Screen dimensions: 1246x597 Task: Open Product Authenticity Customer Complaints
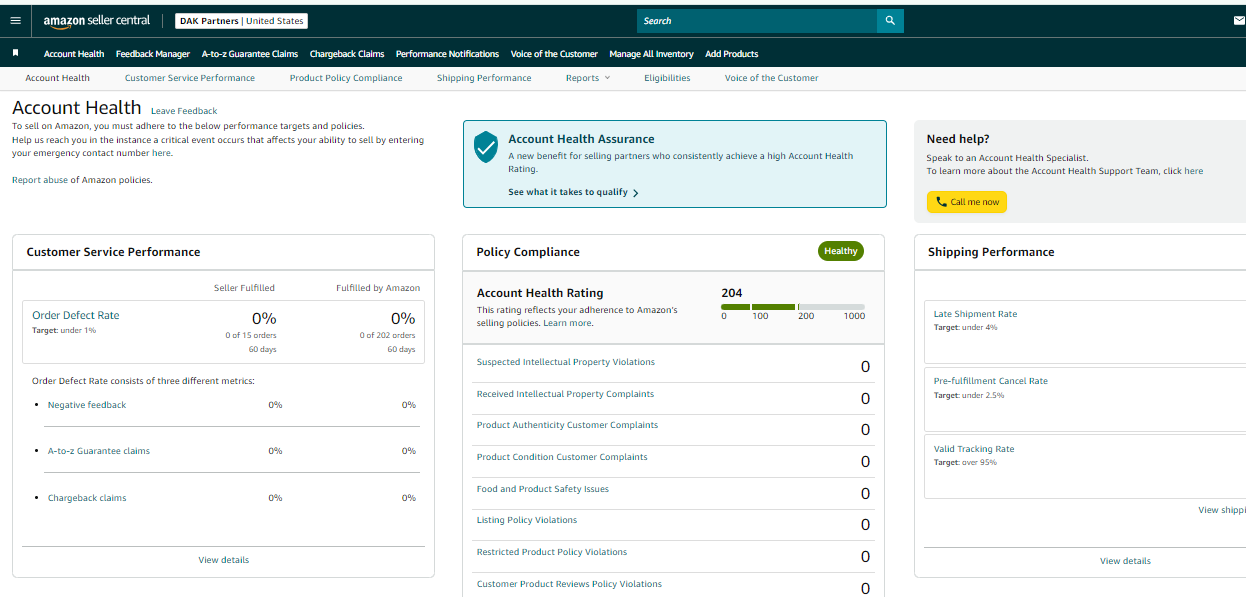click(567, 425)
